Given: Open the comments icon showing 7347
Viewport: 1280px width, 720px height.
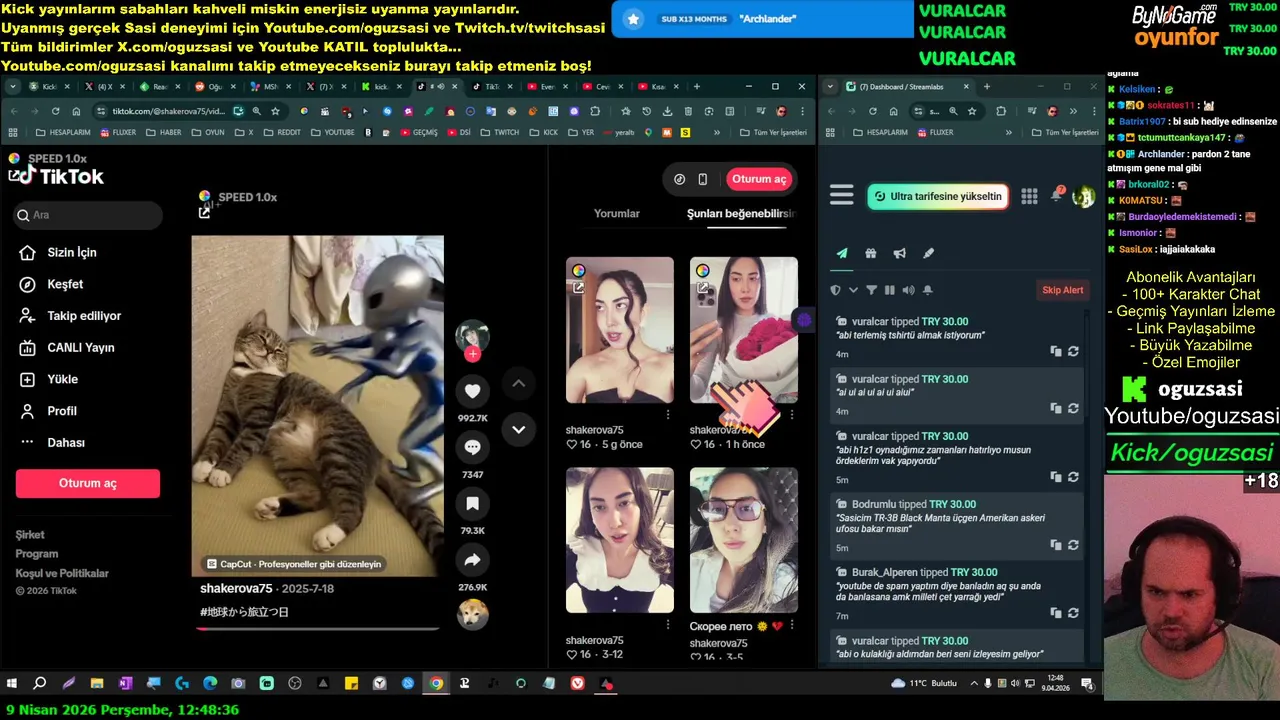Looking at the screenshot, I should pos(473,447).
